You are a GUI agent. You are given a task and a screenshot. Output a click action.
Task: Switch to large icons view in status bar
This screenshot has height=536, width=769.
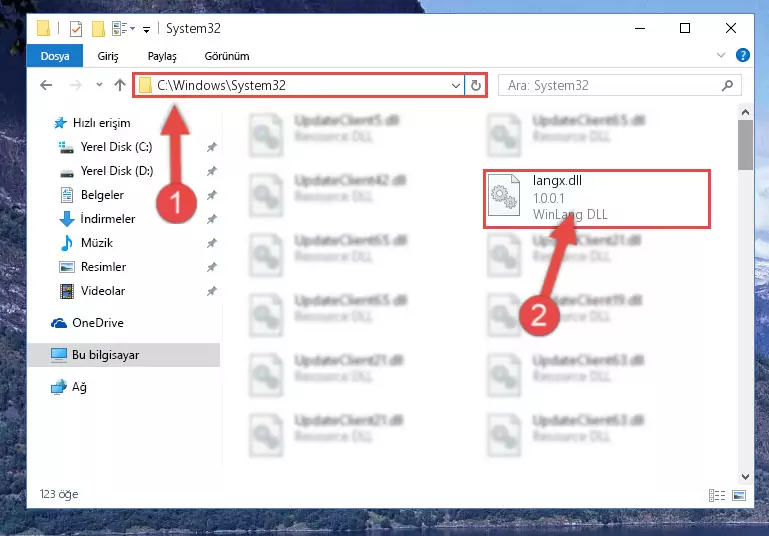739,495
